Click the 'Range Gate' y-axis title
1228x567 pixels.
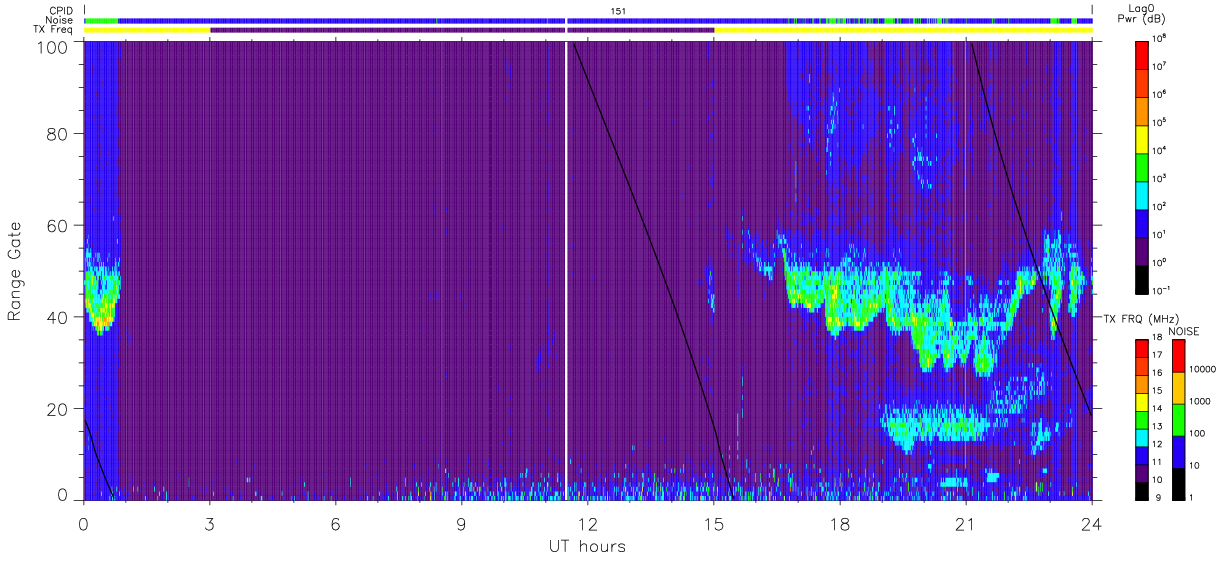[15, 272]
